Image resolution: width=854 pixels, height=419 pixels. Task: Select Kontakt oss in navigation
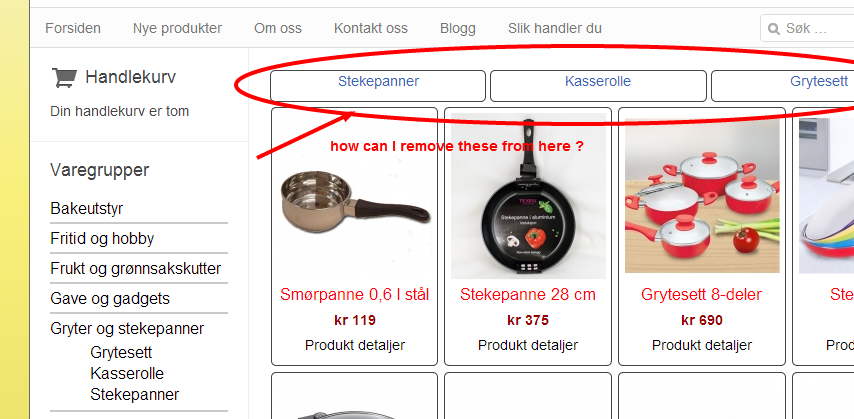click(371, 28)
